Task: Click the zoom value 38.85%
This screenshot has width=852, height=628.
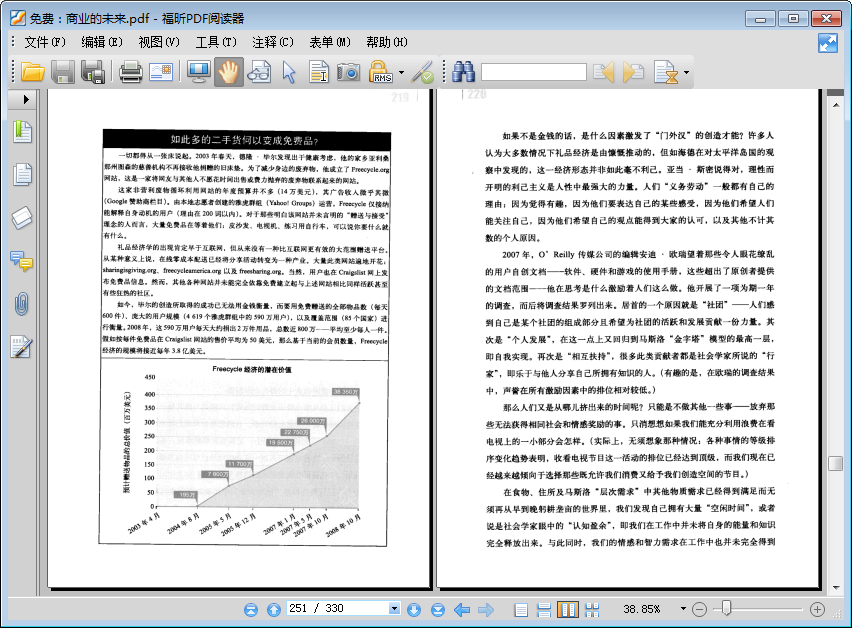Action: pyautogui.click(x=642, y=609)
